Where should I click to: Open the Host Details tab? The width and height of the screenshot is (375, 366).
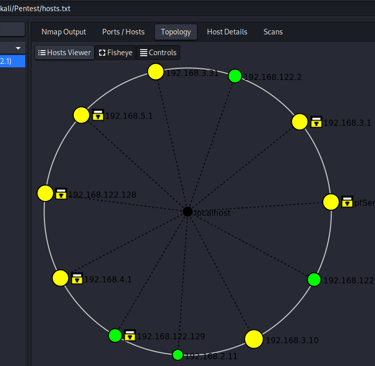coord(227,32)
